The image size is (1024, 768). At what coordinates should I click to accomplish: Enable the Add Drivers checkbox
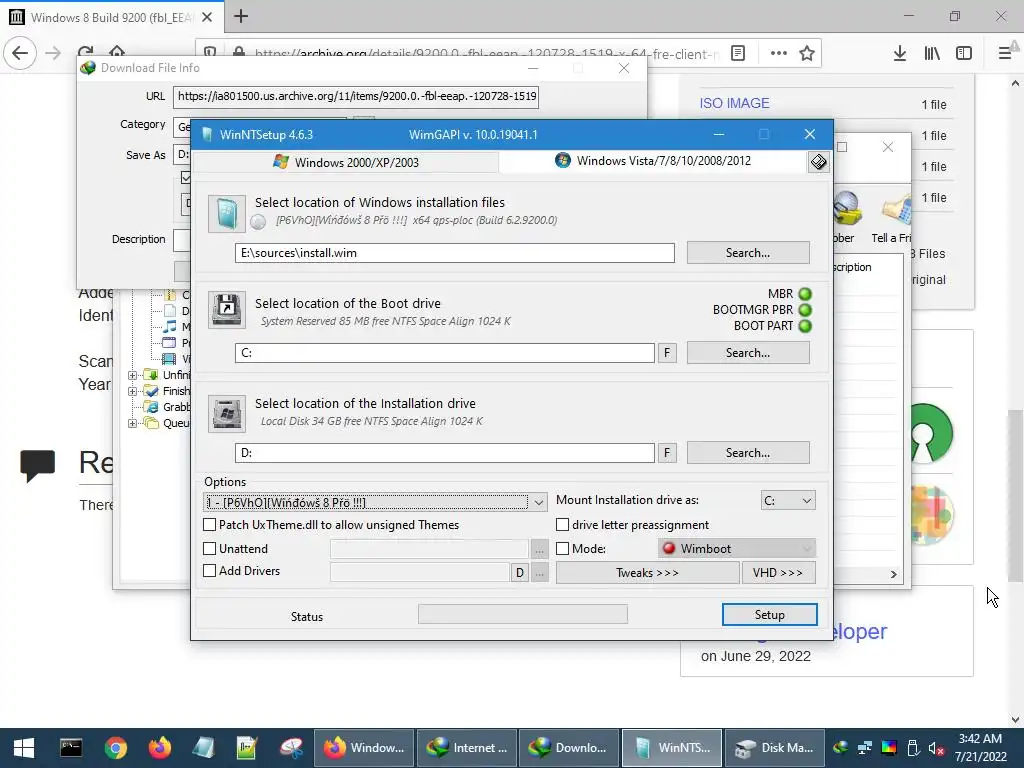(x=210, y=571)
